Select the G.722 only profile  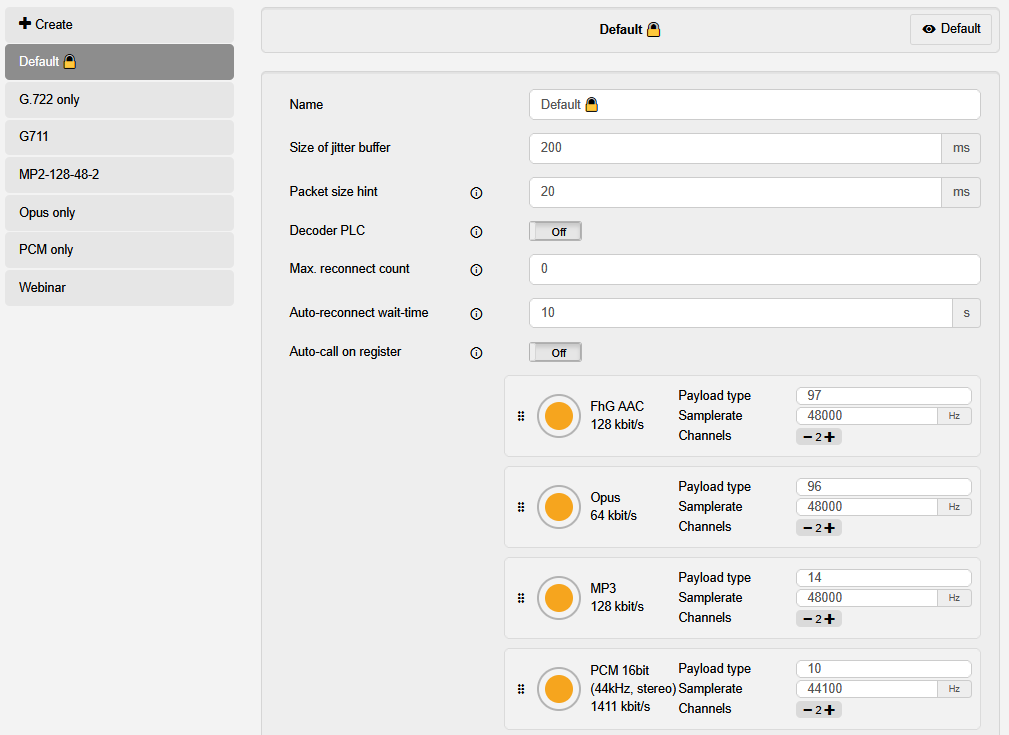(119, 100)
